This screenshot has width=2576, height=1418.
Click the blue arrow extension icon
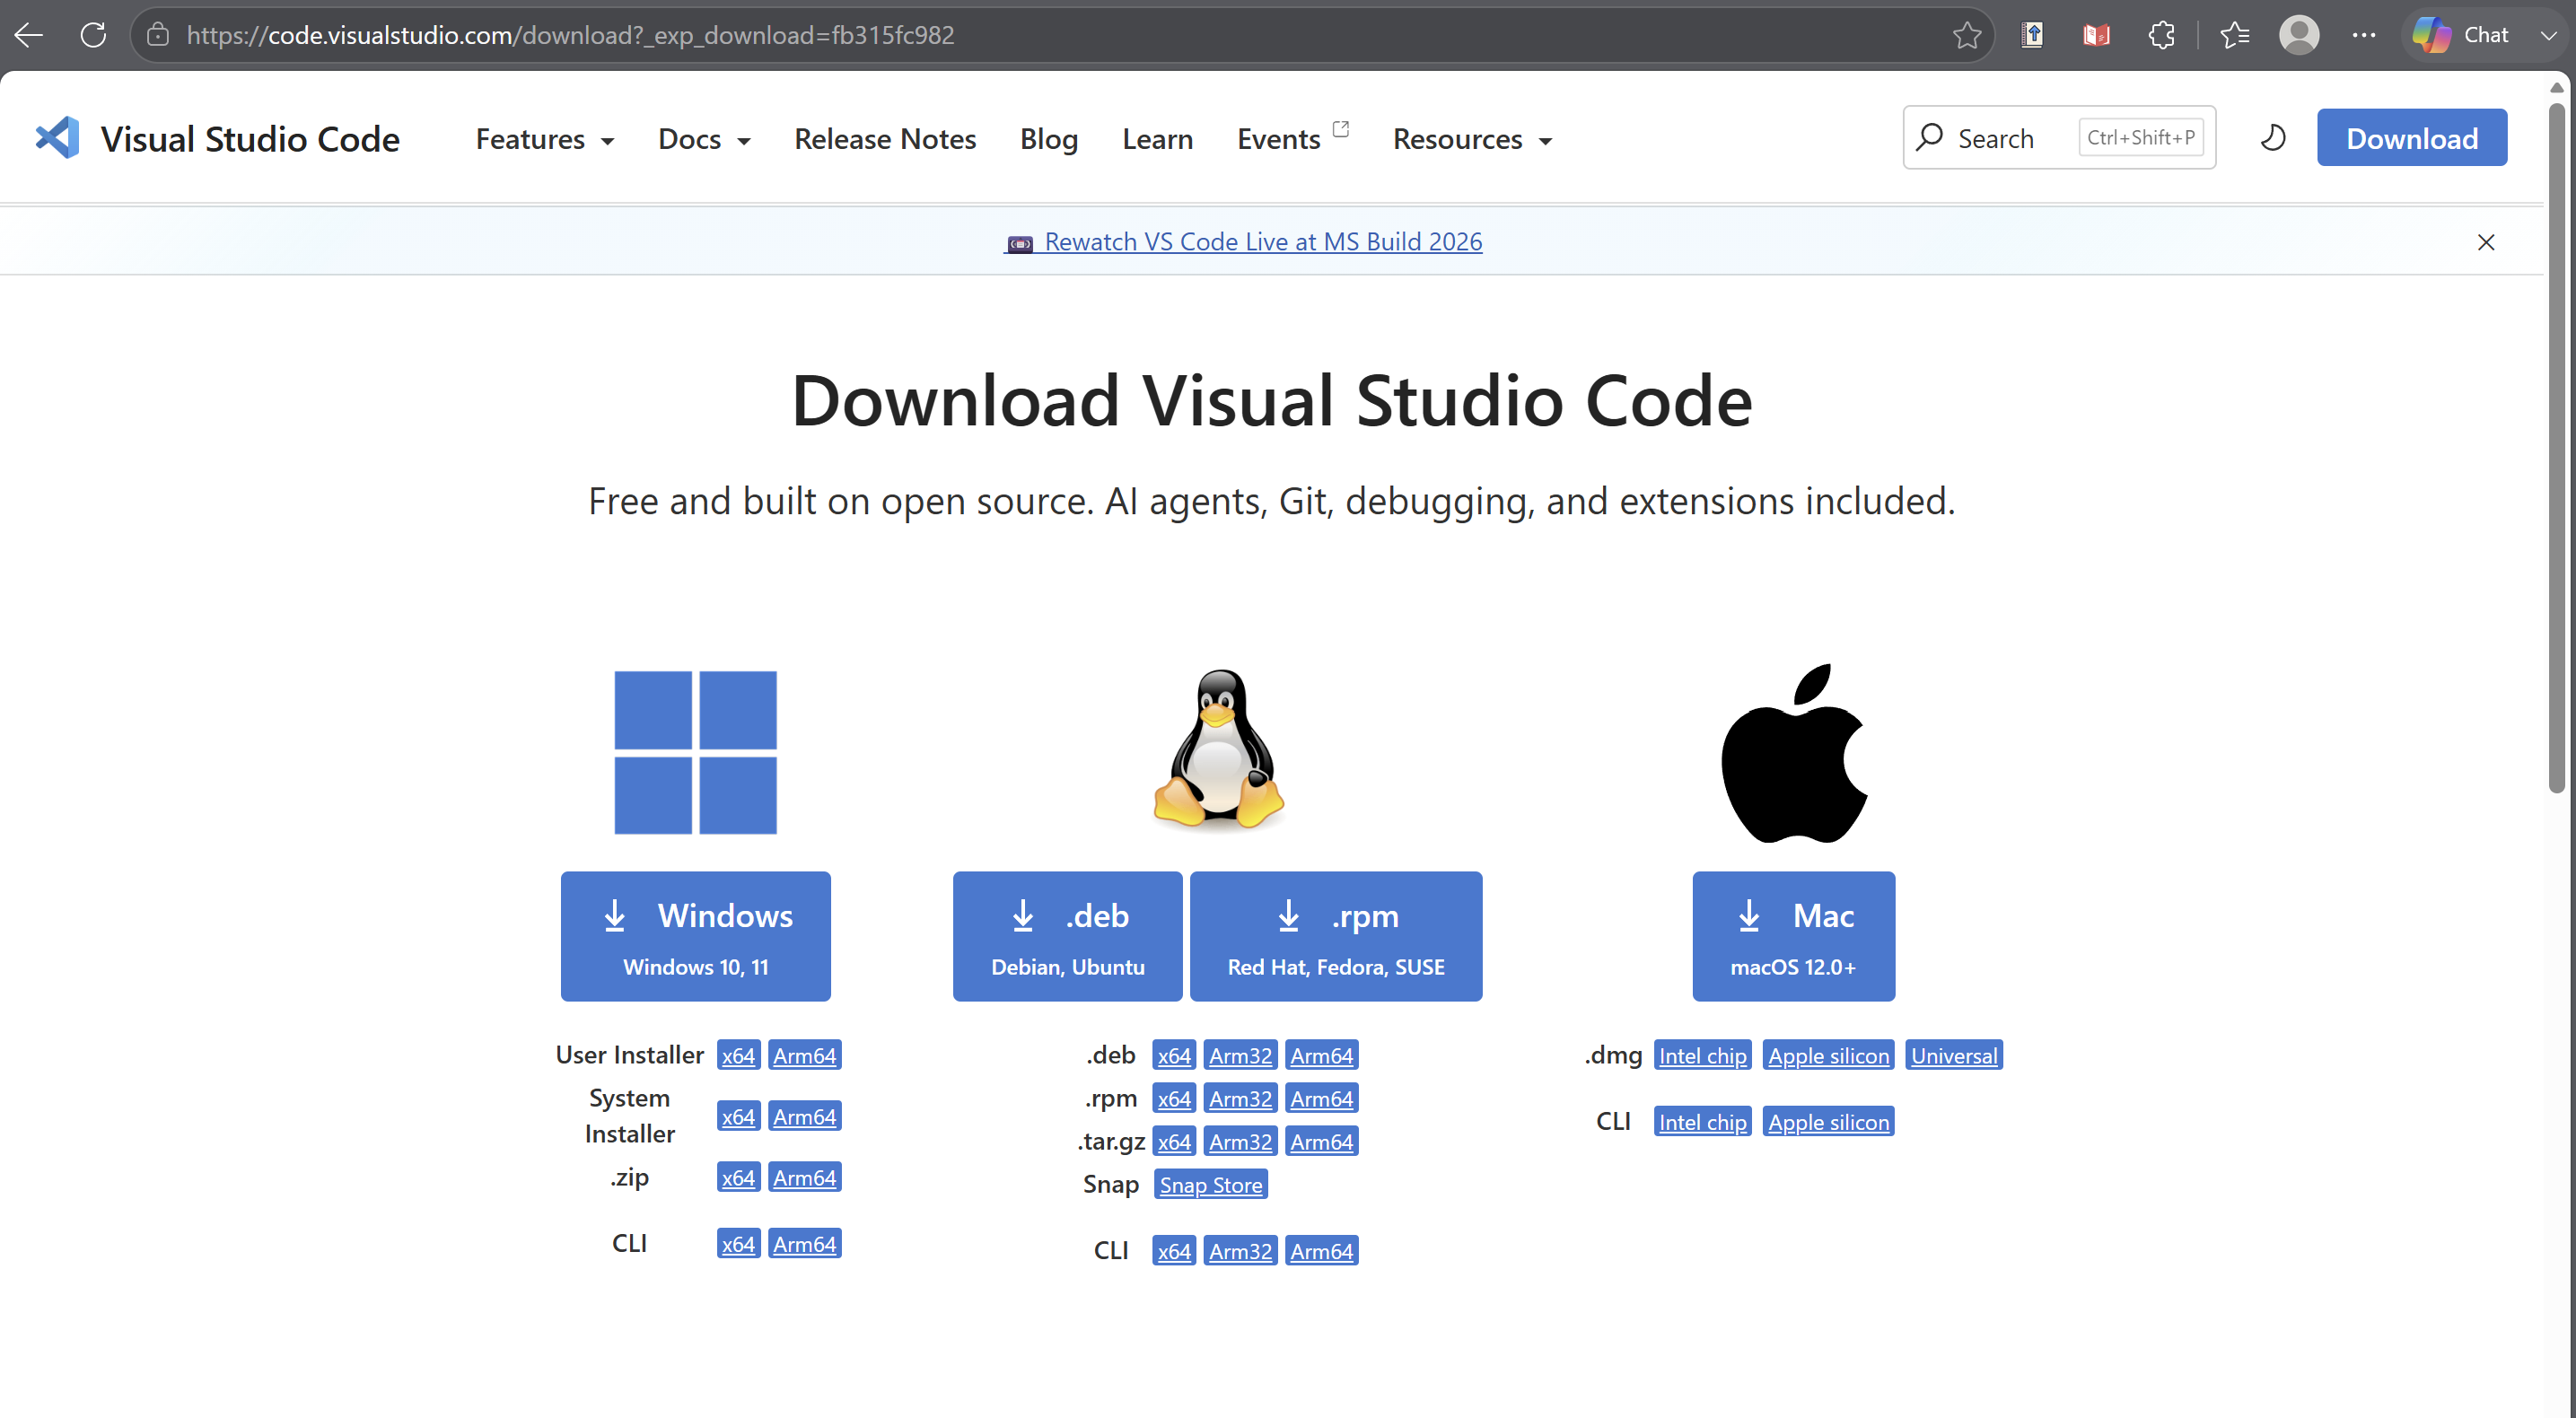click(x=2031, y=35)
